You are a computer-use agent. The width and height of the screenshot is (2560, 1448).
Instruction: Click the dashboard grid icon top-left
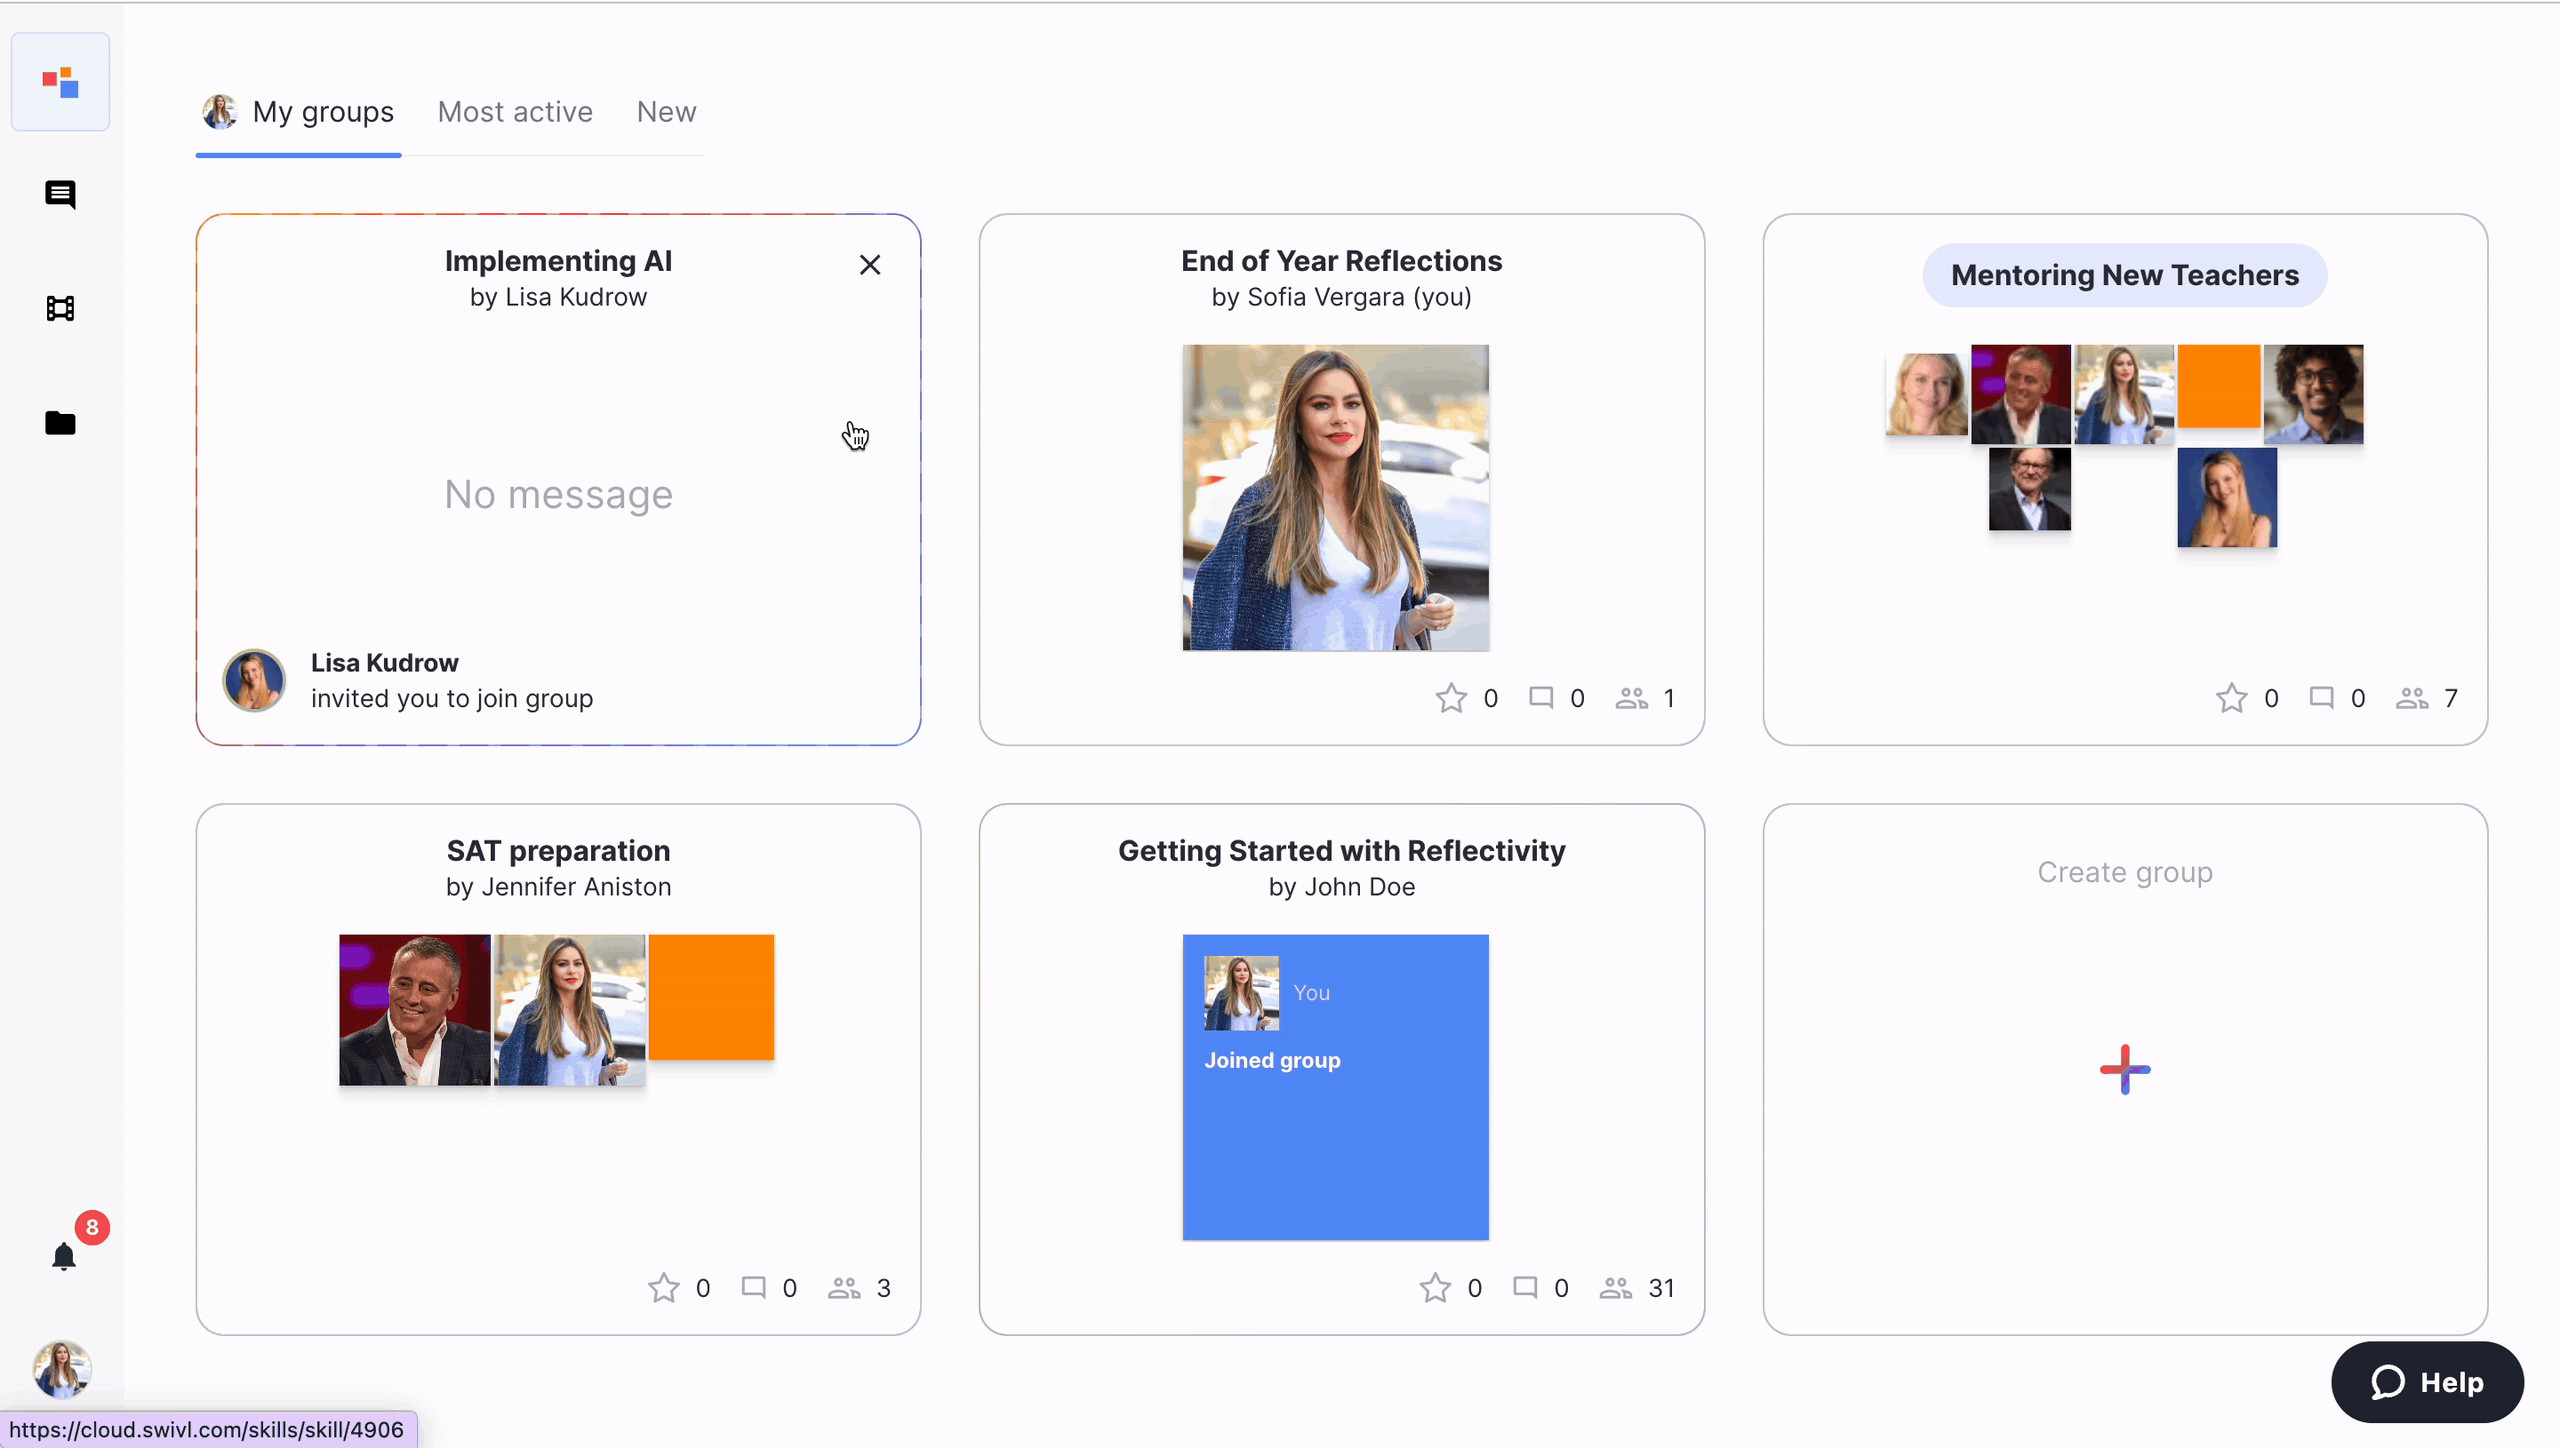(x=62, y=81)
